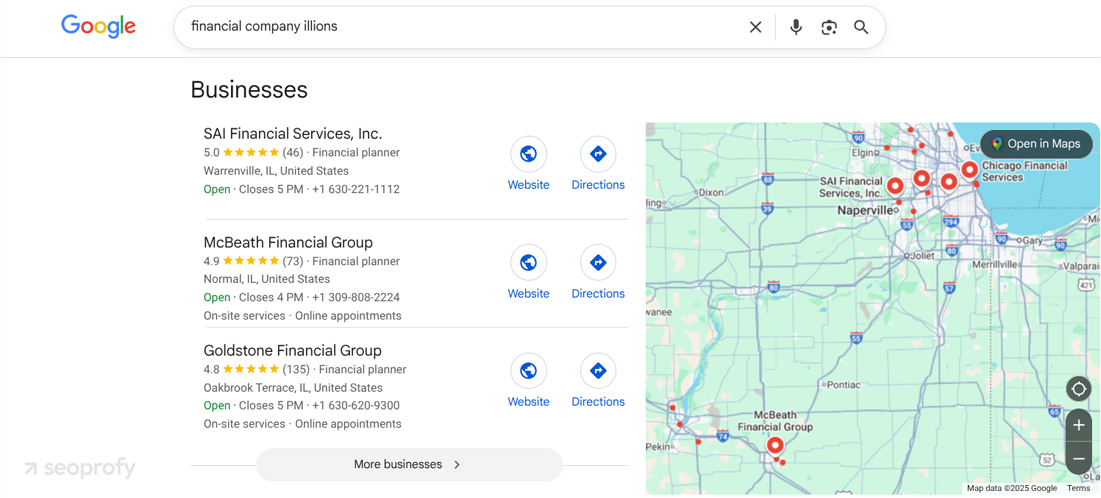Viewport: 1101px width, 498px height.
Task: Click Website label under McBeath Financial Group
Action: coord(528,293)
